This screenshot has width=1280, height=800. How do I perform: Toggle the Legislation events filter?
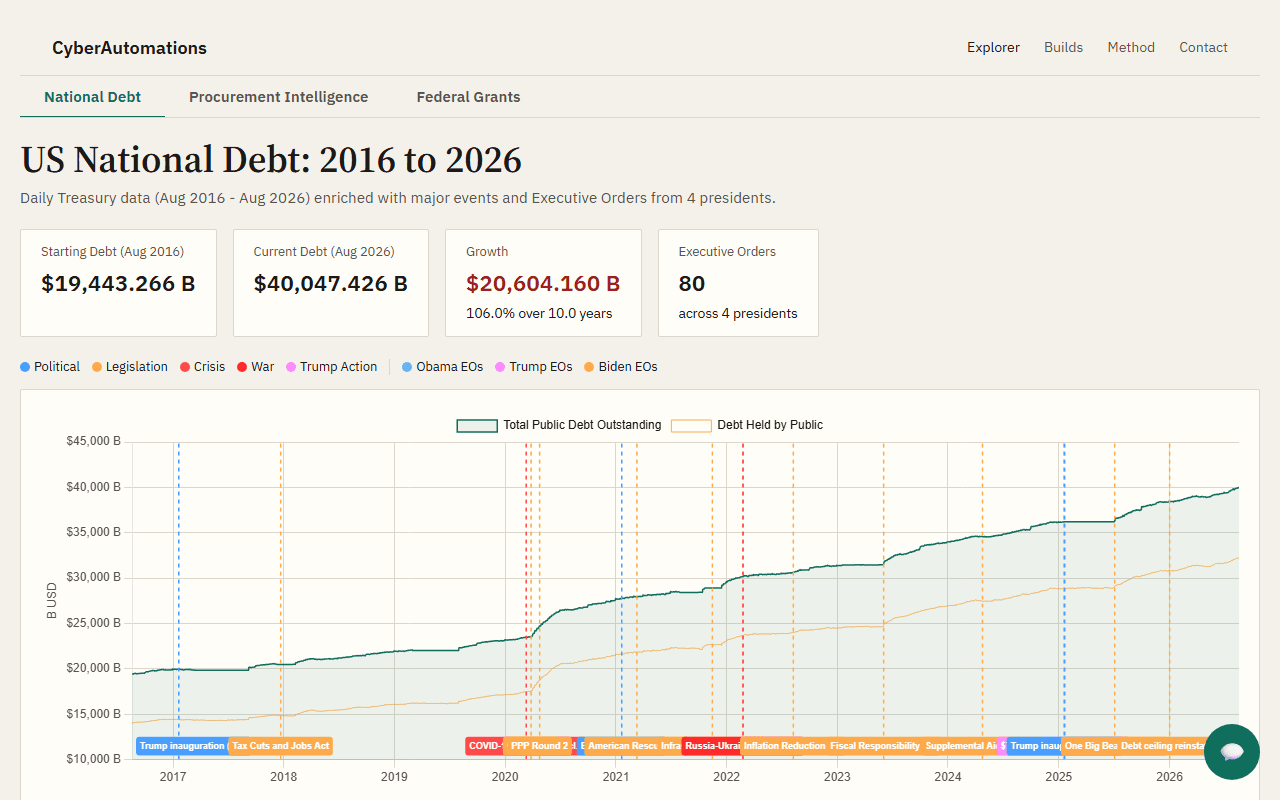click(x=130, y=367)
